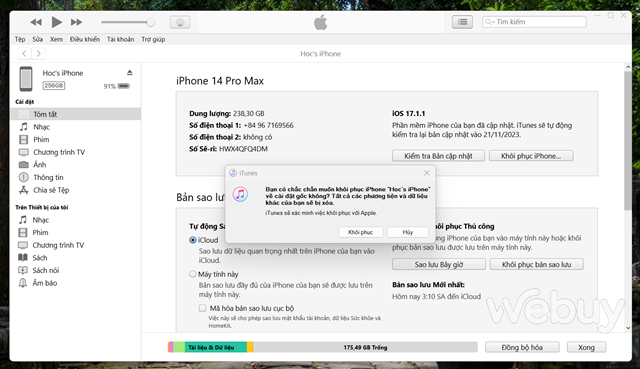Select Tóm tắt in the sidebar
Viewport: 640px width, 369px height.
click(x=76, y=114)
